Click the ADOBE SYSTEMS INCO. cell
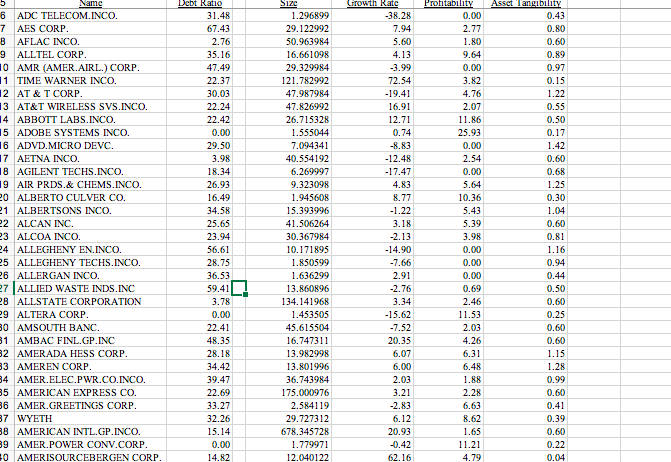The height and width of the screenshot is (462, 671). pos(91,133)
